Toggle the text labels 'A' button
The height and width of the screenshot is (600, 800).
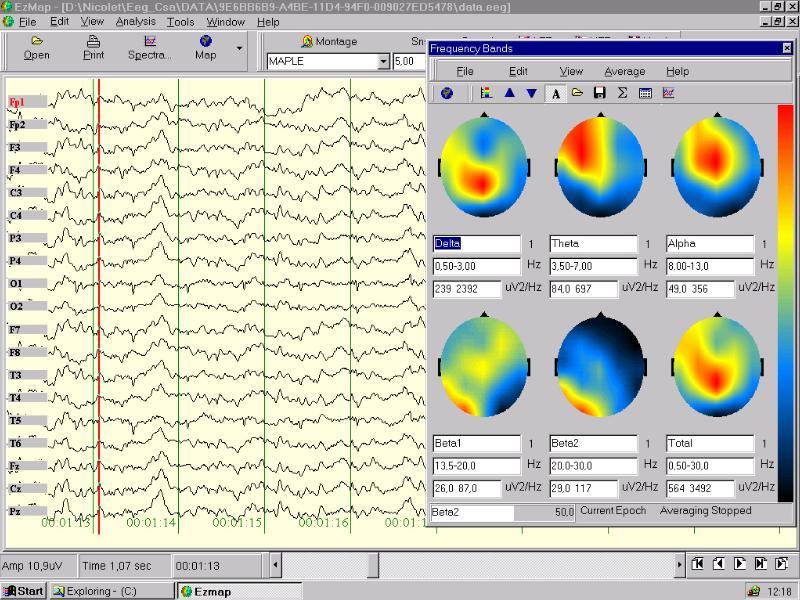555,93
